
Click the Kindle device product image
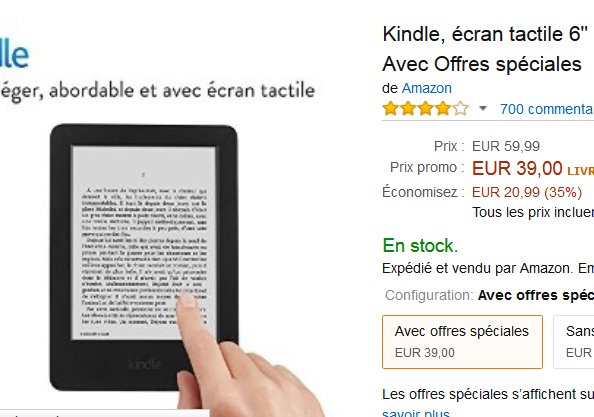pos(144,258)
